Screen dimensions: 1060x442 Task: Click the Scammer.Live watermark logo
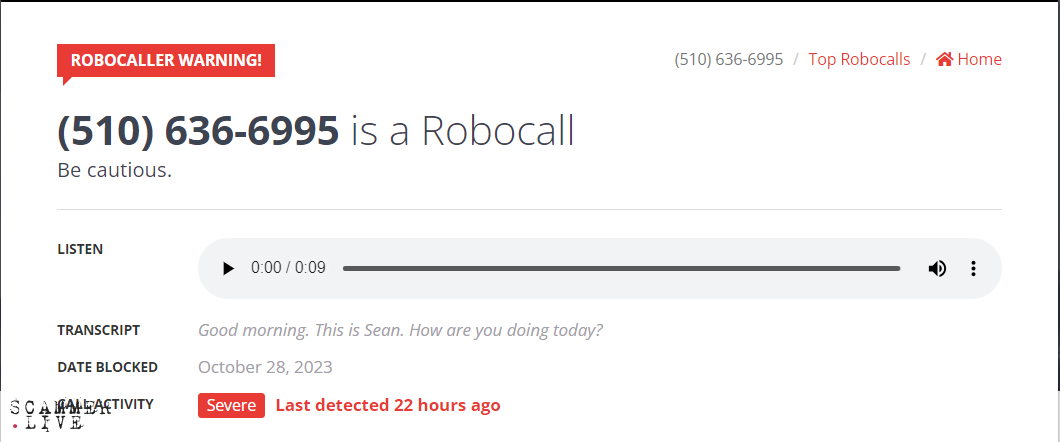pyautogui.click(x=59, y=414)
